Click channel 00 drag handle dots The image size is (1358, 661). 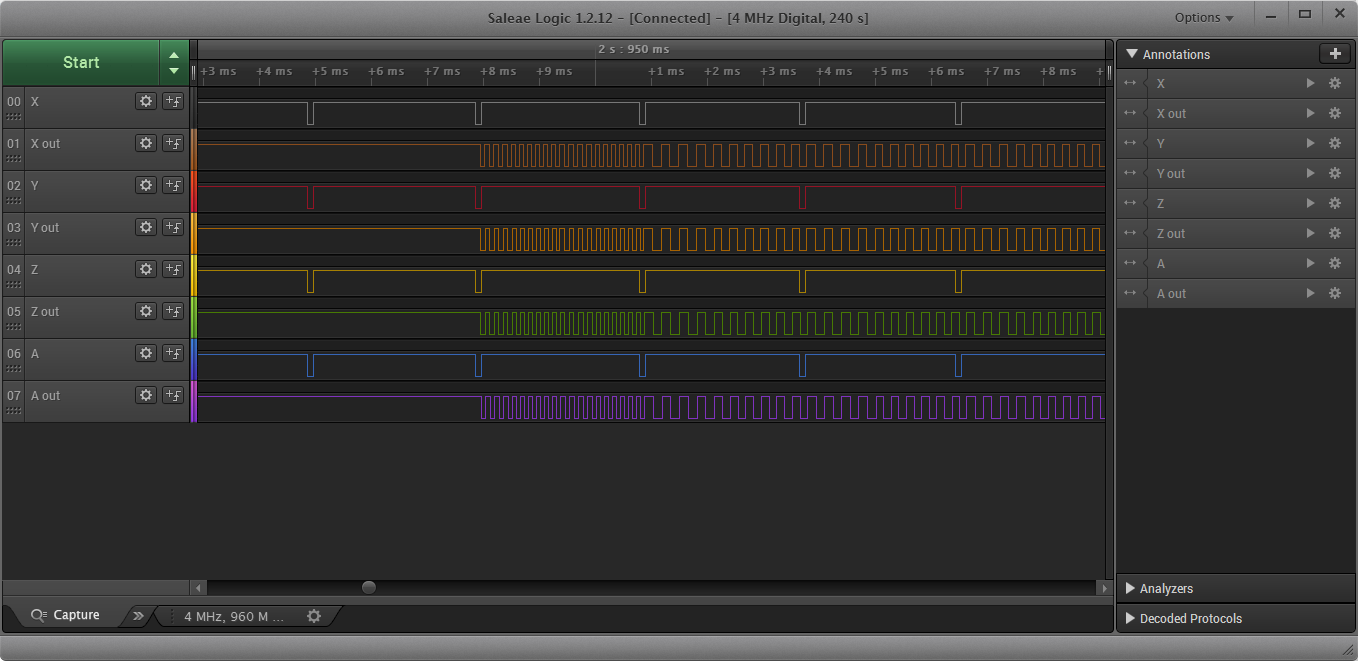pyautogui.click(x=14, y=116)
